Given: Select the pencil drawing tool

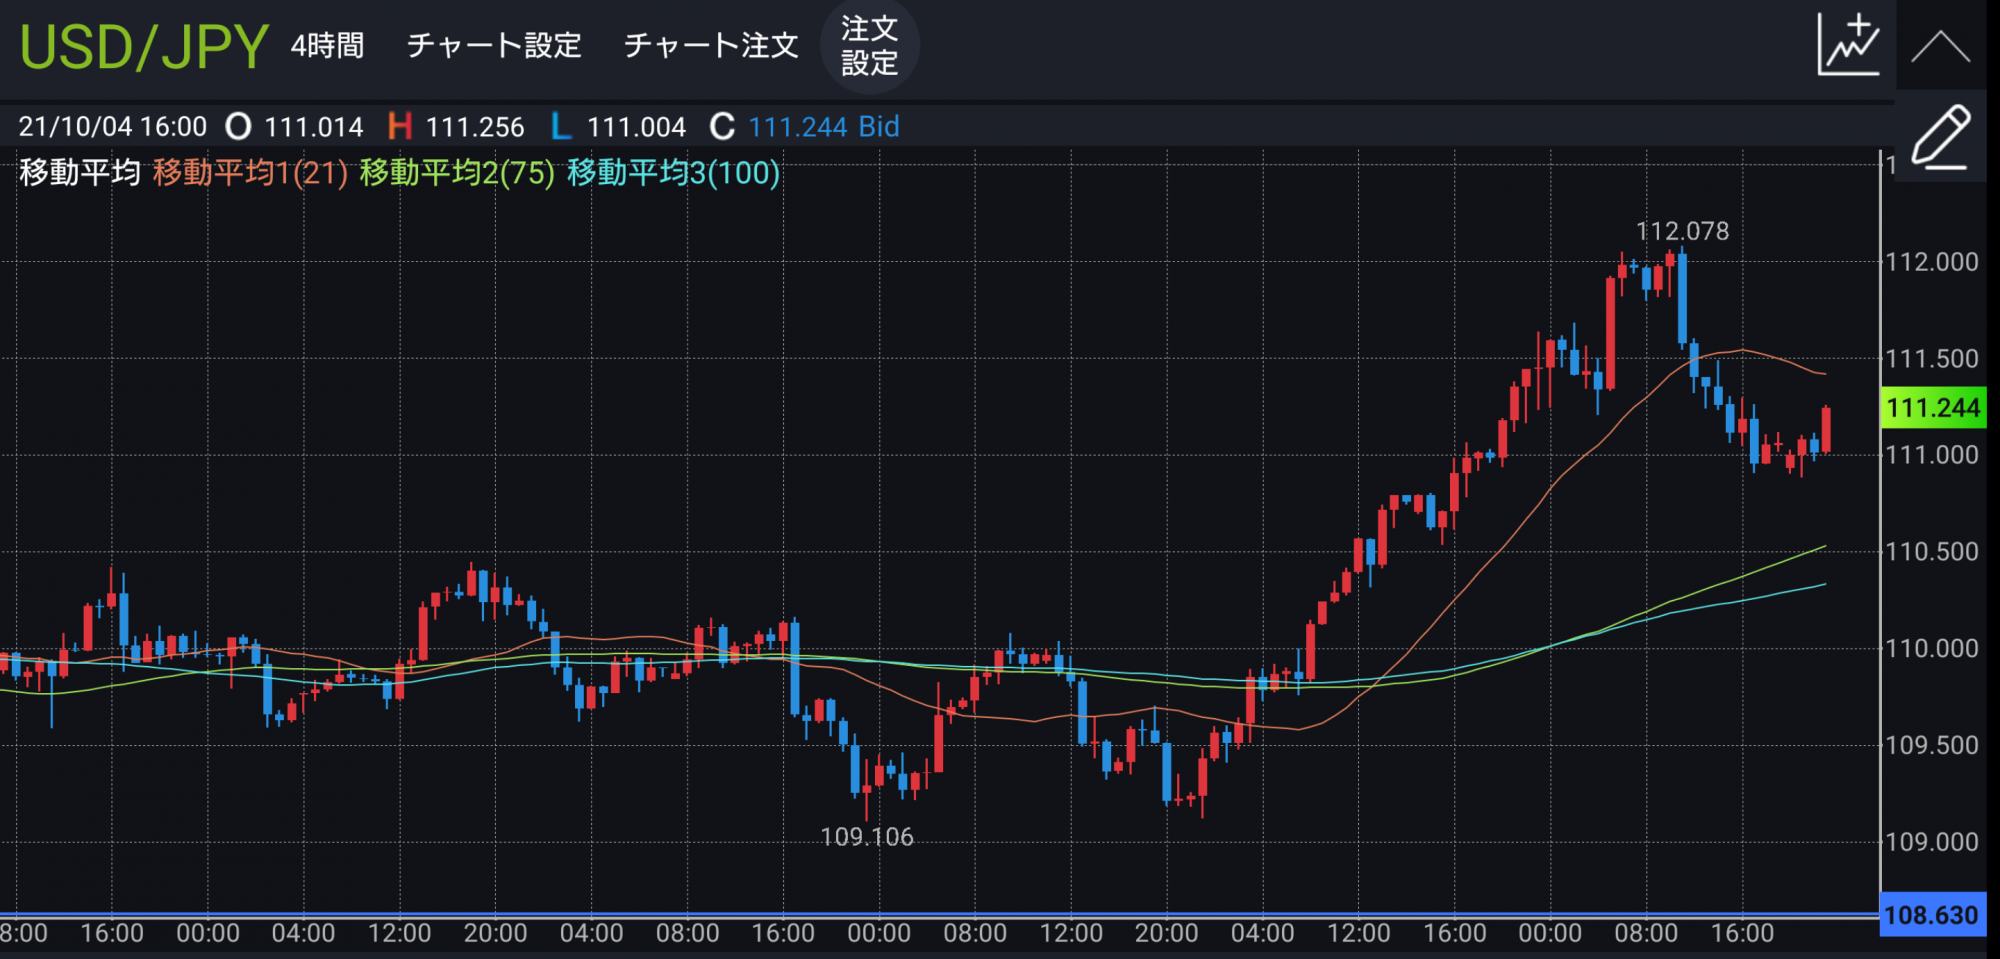Looking at the screenshot, I should tap(1941, 136).
